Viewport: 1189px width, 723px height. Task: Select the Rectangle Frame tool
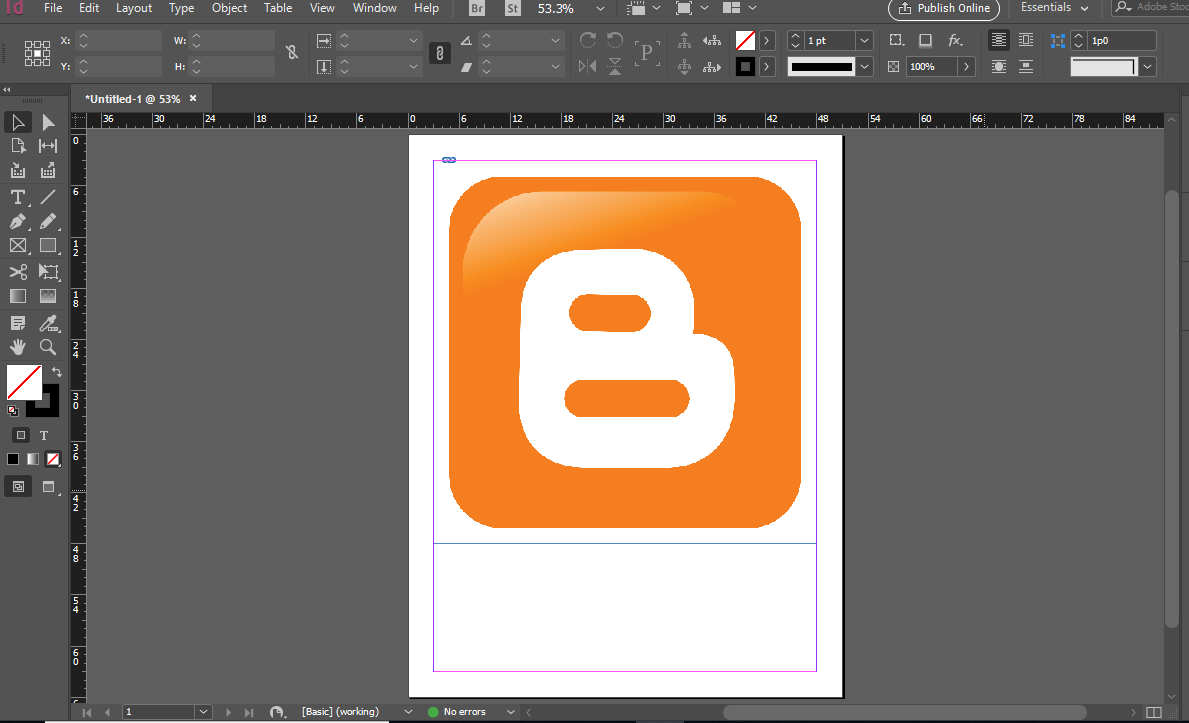coord(18,246)
